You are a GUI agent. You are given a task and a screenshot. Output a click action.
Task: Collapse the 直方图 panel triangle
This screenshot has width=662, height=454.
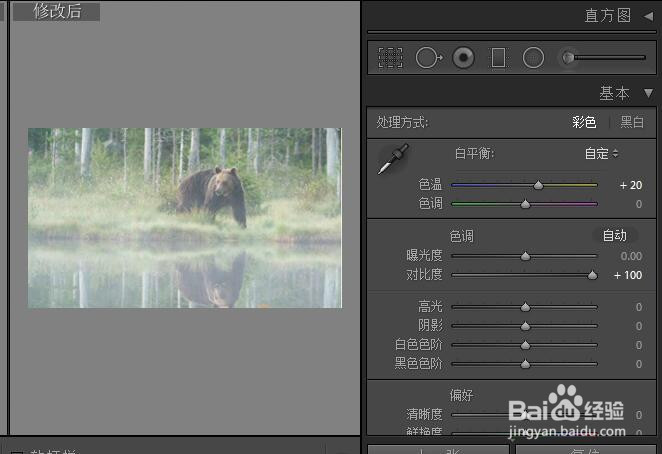tap(648, 16)
